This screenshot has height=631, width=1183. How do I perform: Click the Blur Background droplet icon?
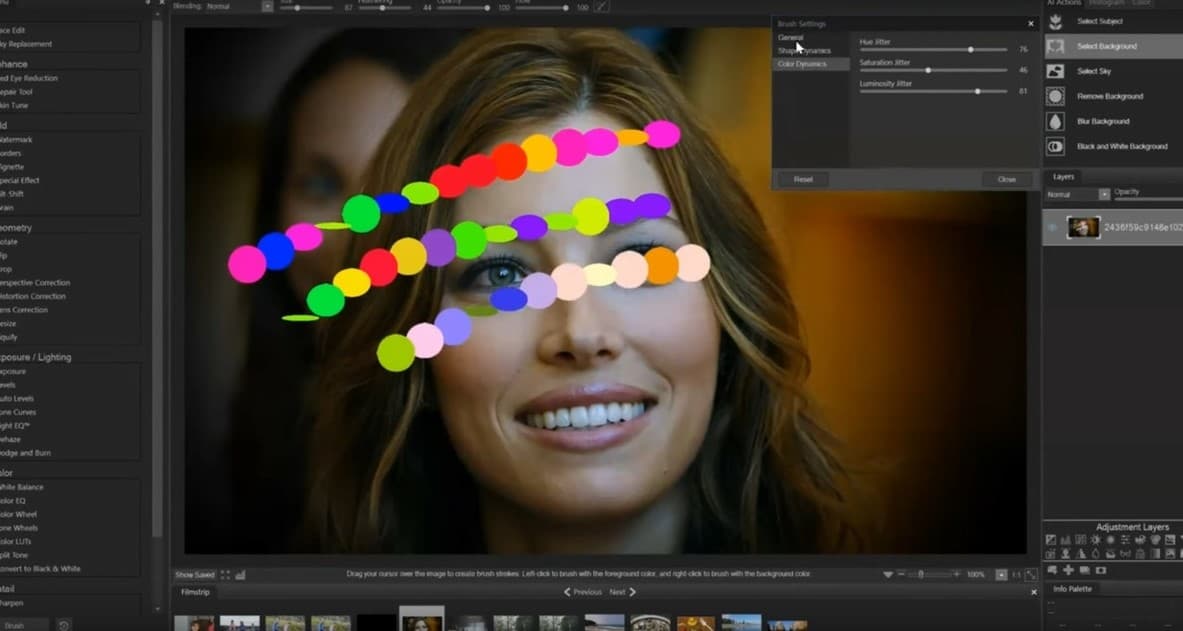pos(1055,121)
